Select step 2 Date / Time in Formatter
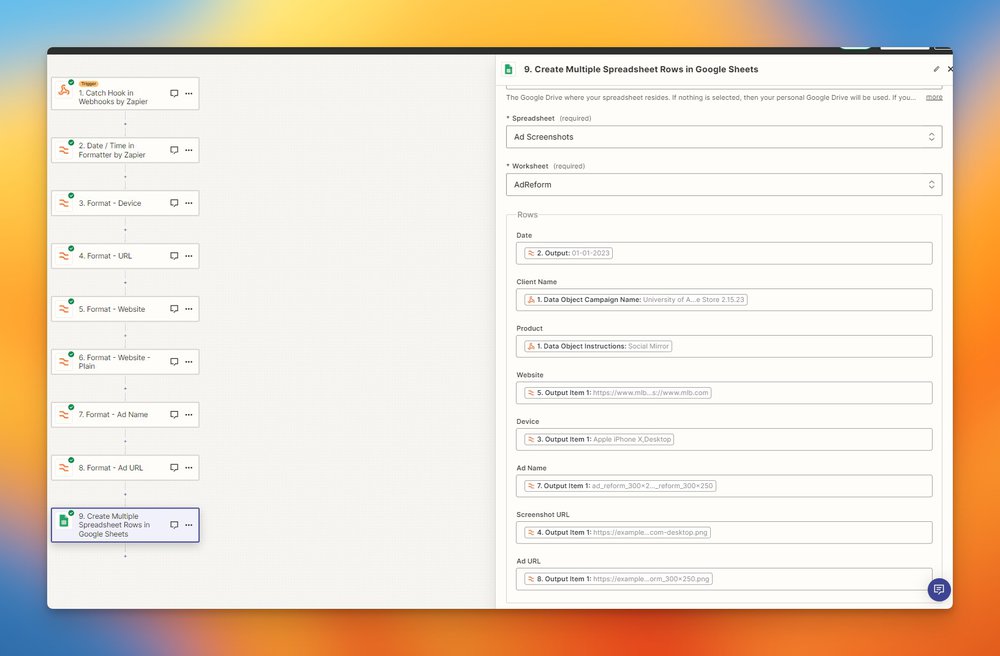 click(x=125, y=150)
